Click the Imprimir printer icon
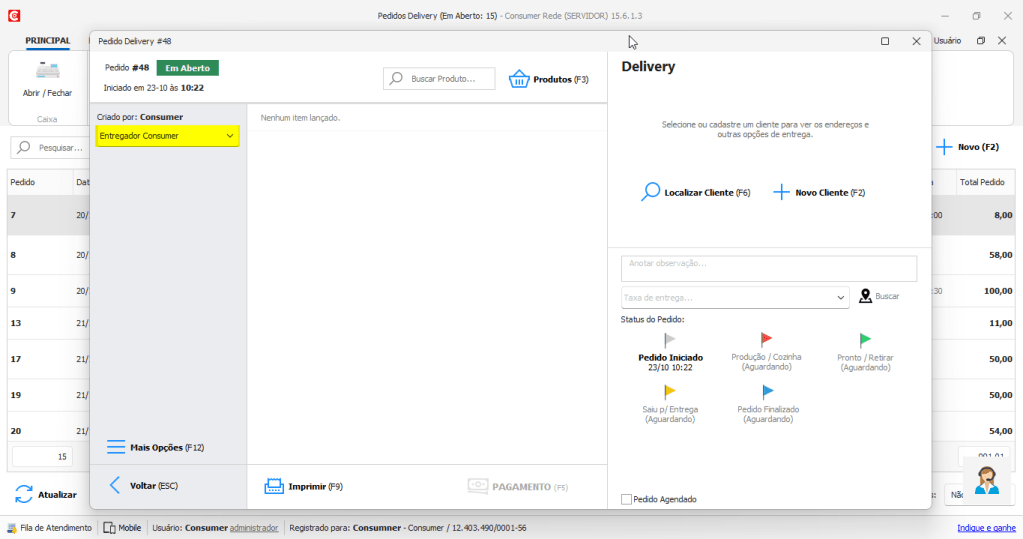The height and width of the screenshot is (539, 1023). pos(274,487)
